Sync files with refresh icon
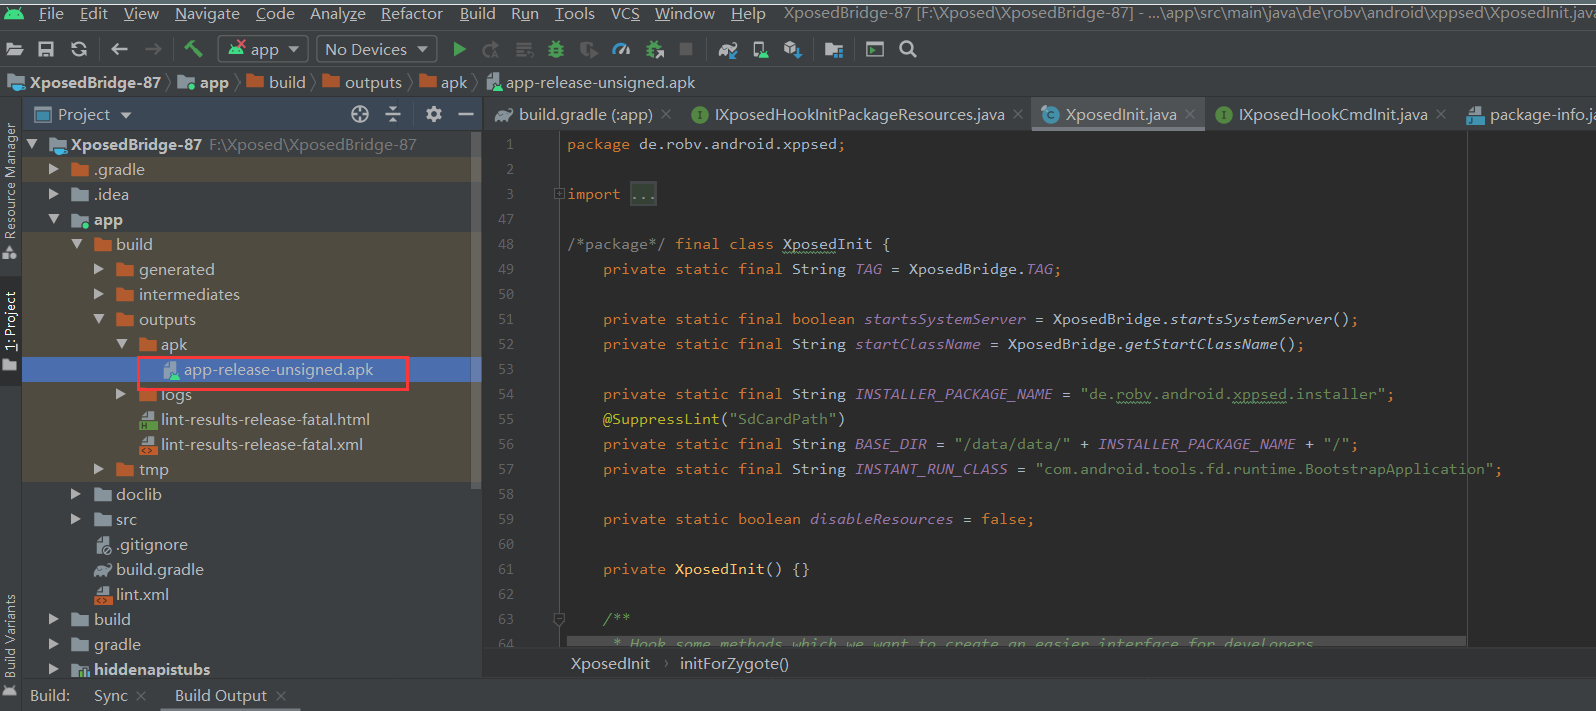This screenshot has height=711, width=1596. [79, 49]
